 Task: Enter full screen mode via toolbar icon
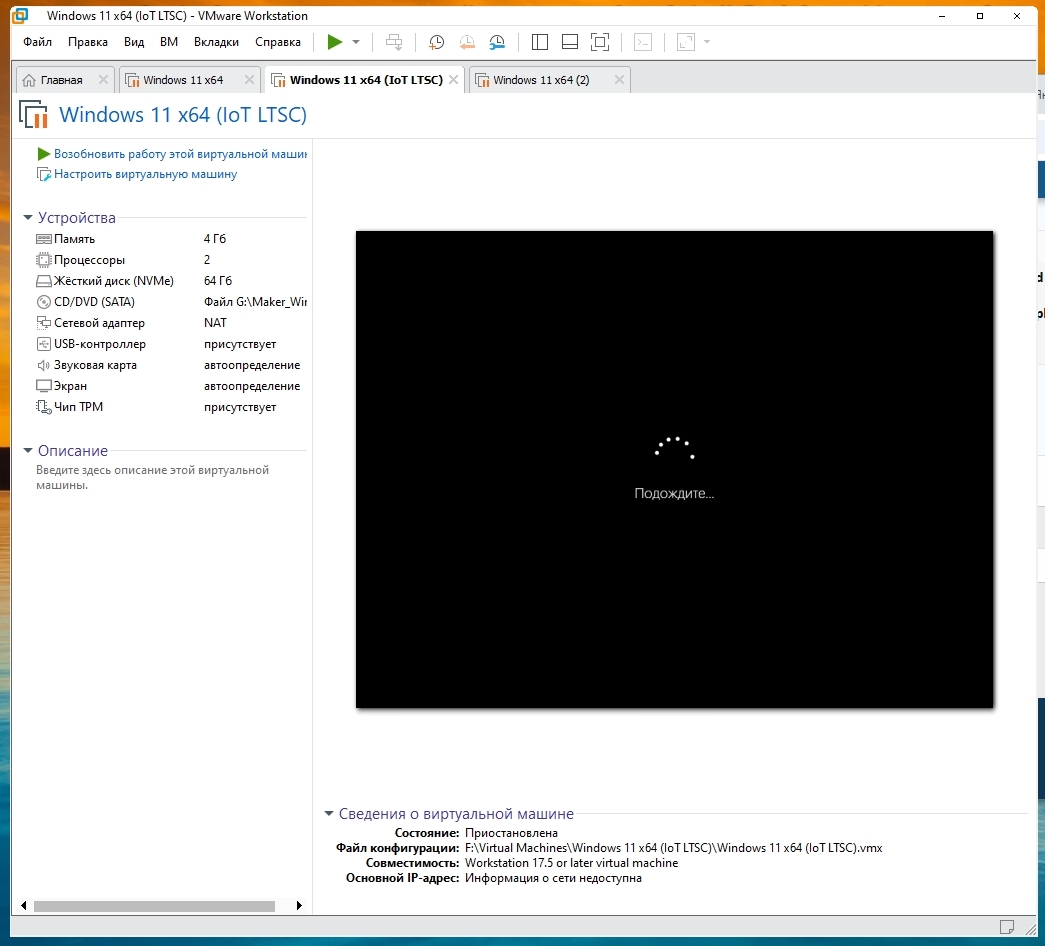pyautogui.click(x=600, y=42)
